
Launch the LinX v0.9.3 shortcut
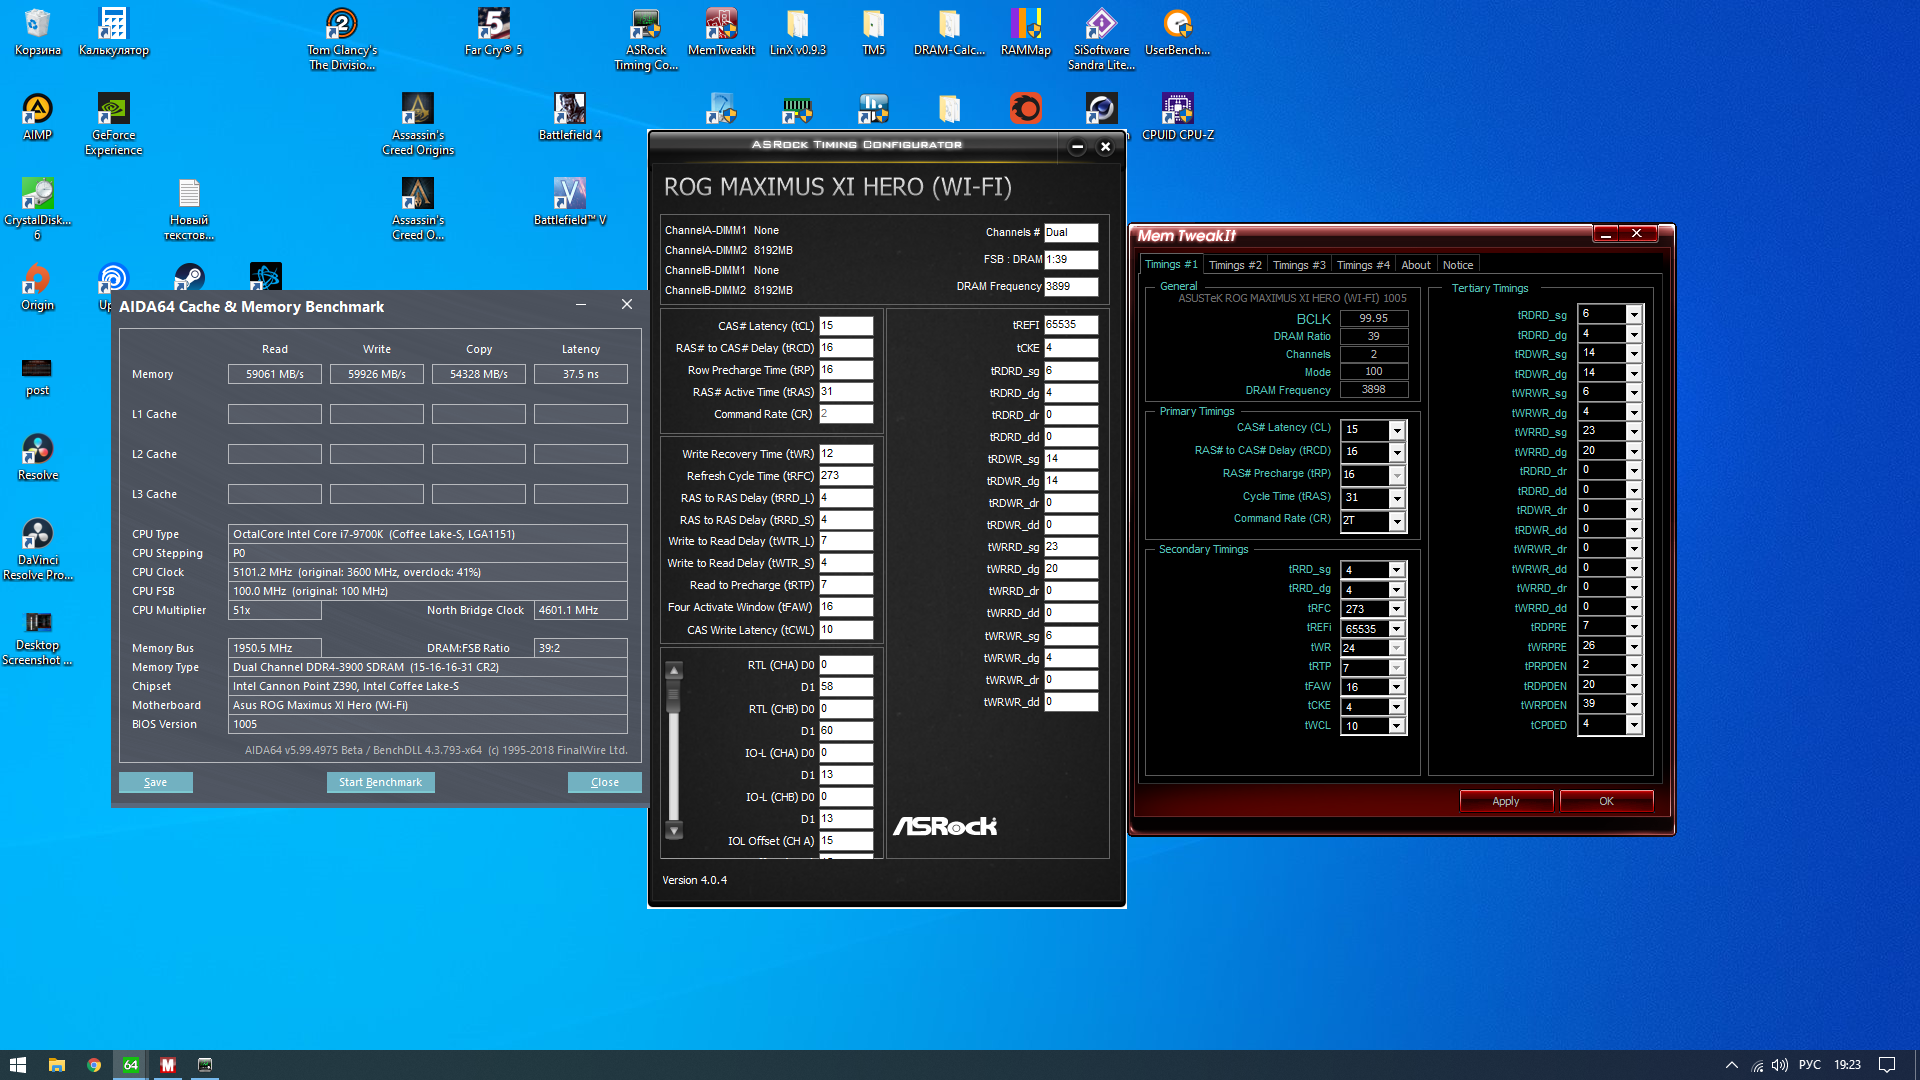(x=797, y=30)
